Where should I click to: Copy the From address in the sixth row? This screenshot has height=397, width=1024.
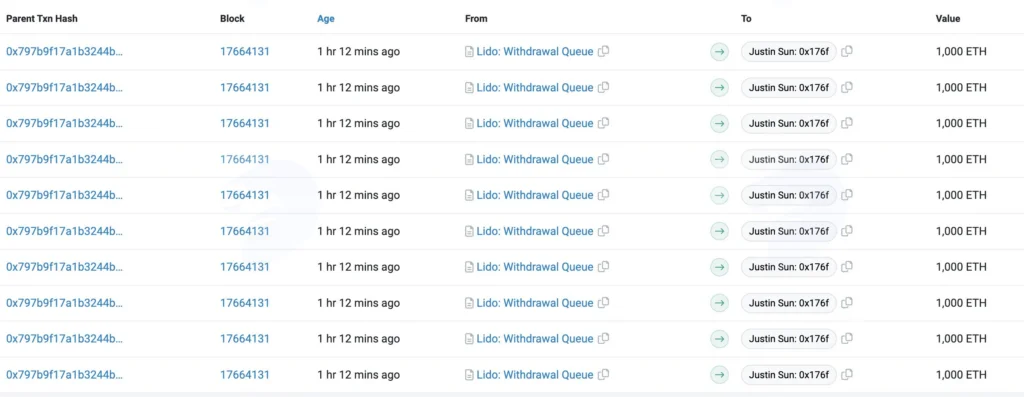pyautogui.click(x=603, y=231)
